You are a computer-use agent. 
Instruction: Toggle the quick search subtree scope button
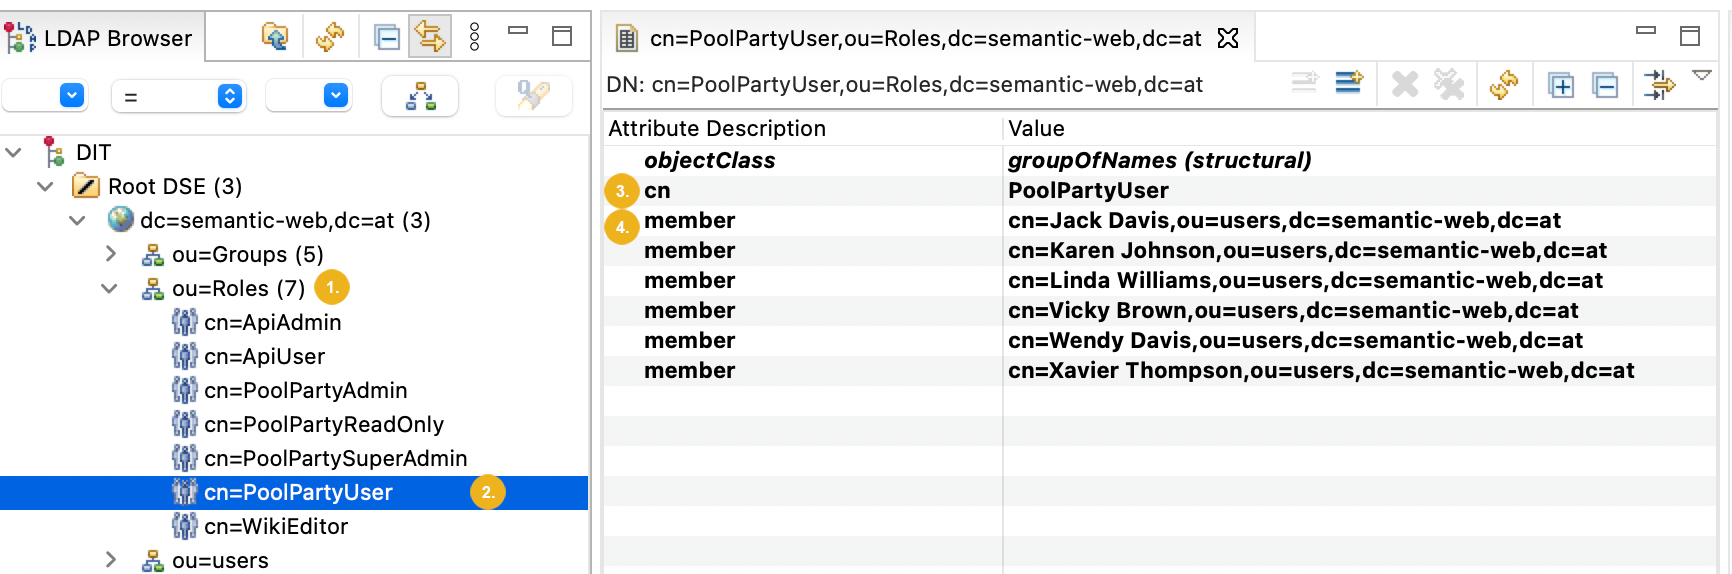[x=420, y=96]
